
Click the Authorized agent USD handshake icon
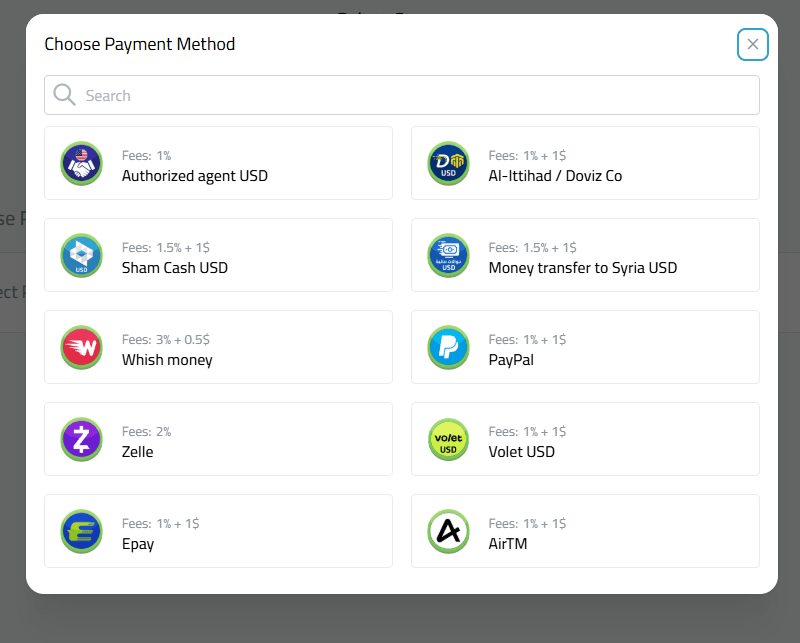point(82,163)
